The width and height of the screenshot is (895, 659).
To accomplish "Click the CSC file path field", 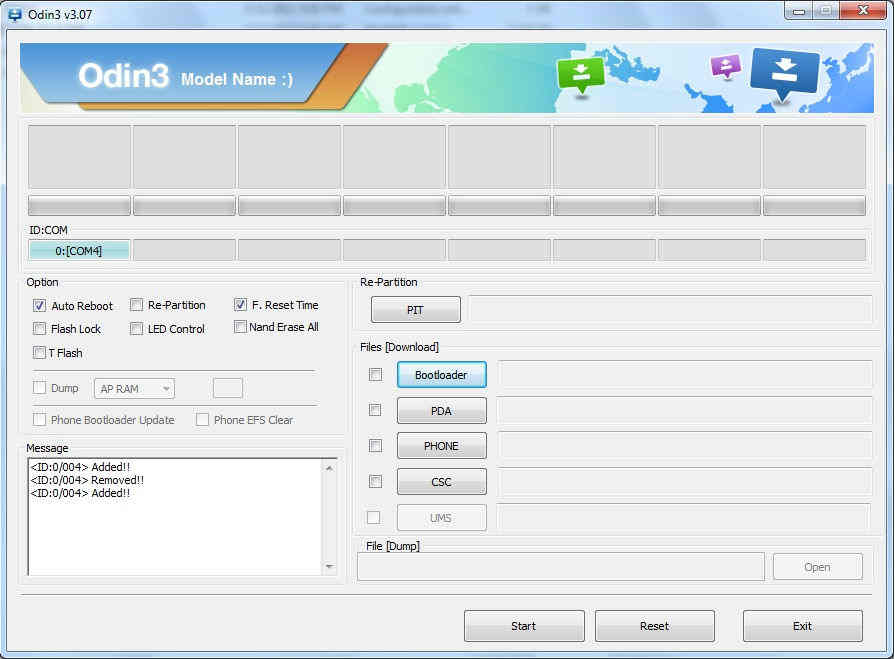I will pyautogui.click(x=685, y=482).
